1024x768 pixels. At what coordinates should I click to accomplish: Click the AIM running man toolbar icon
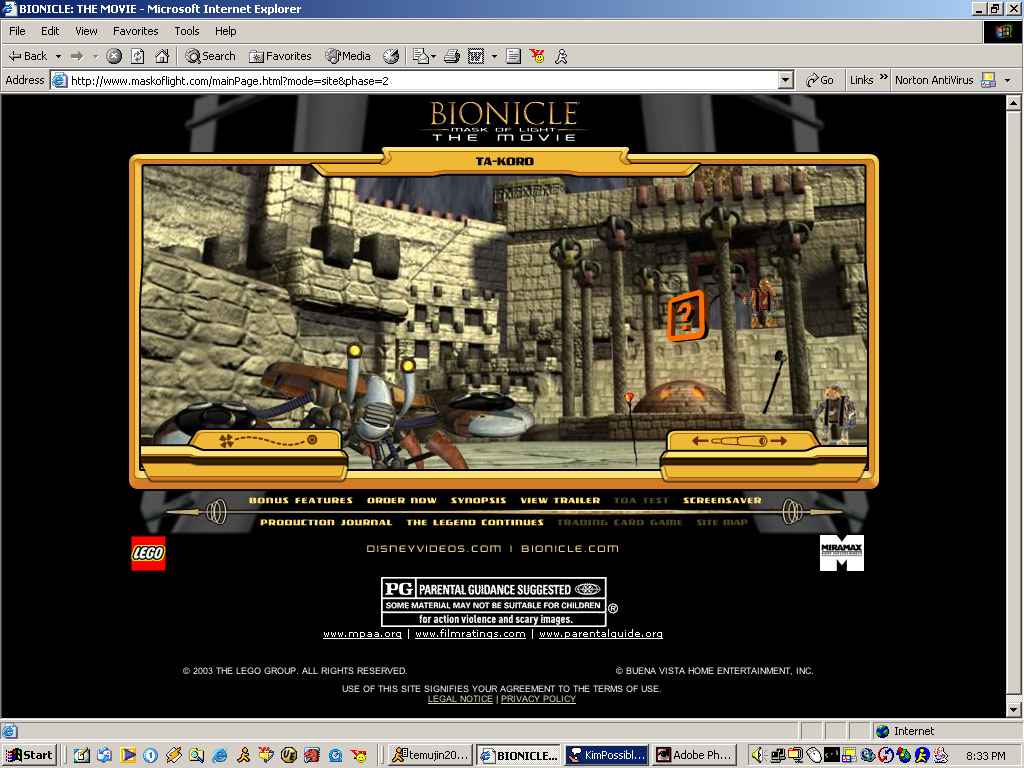tap(561, 56)
